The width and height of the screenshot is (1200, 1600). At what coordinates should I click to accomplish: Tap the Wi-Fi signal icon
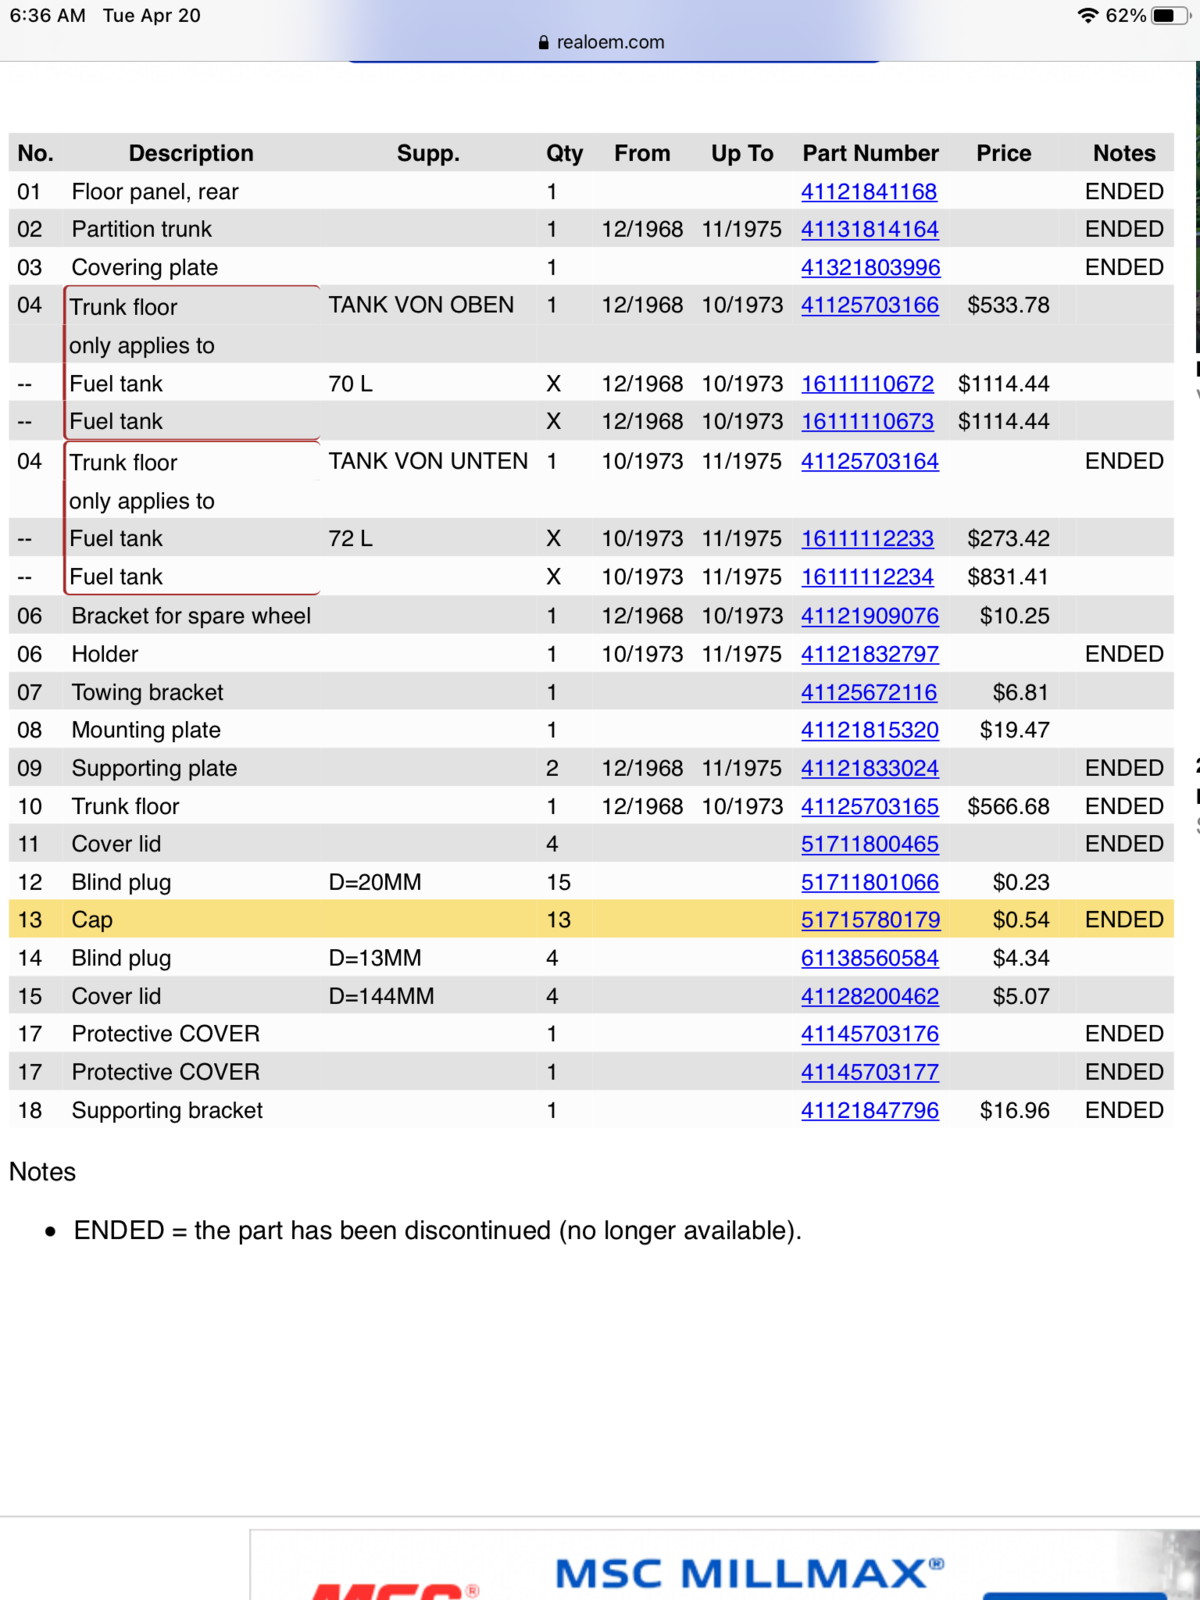[x=1088, y=16]
